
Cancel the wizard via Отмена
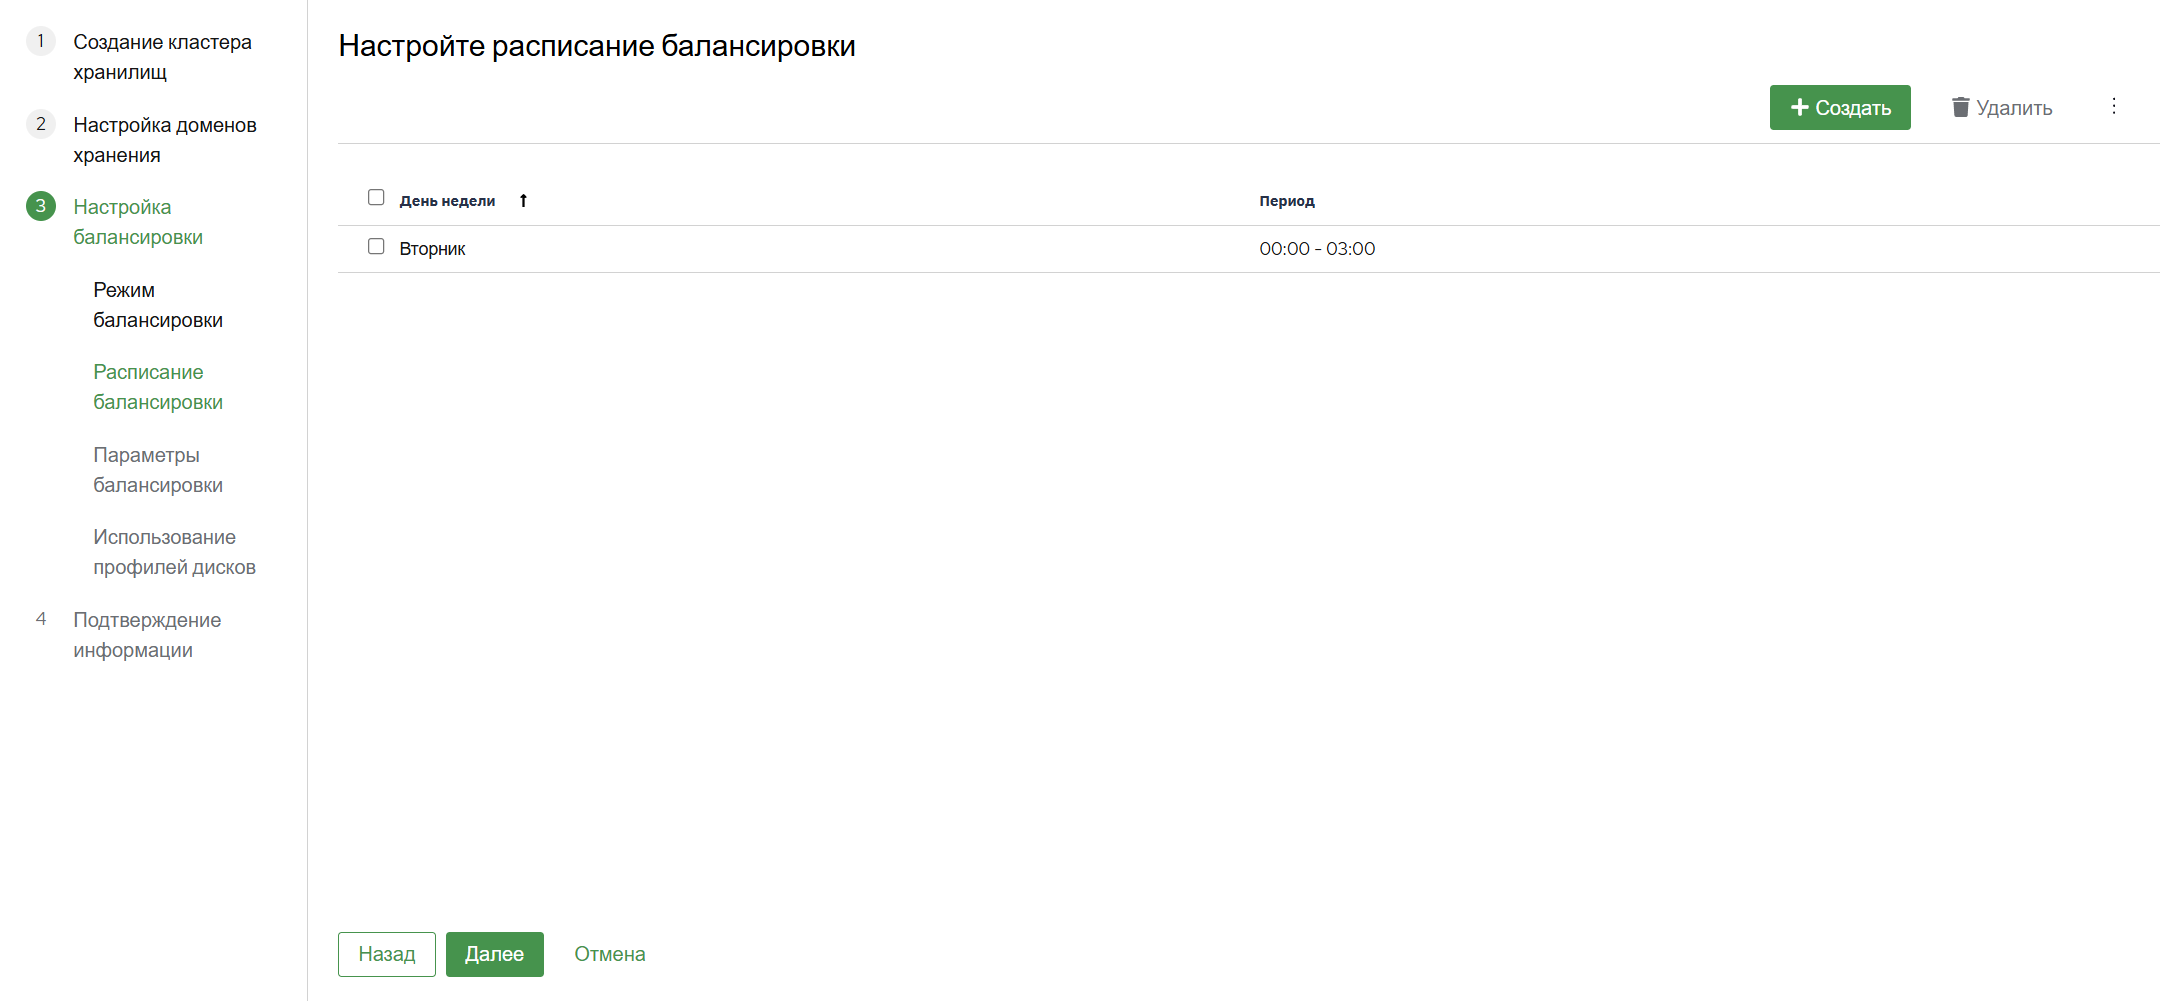coord(610,954)
